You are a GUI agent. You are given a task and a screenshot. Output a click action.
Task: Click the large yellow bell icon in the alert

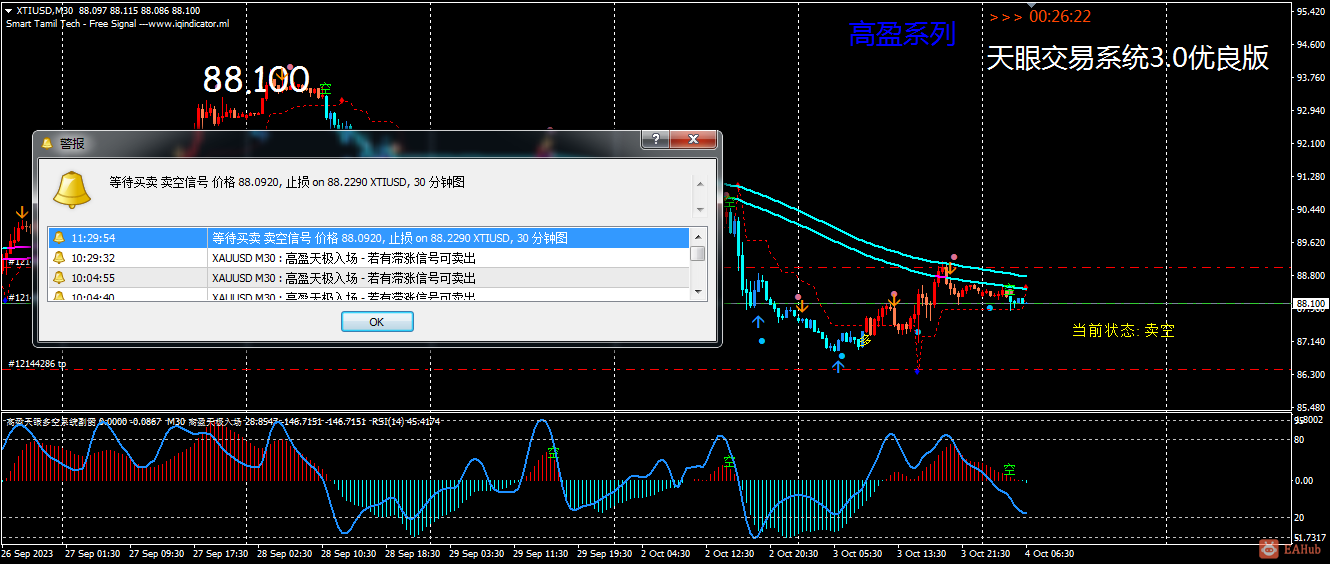pos(72,189)
